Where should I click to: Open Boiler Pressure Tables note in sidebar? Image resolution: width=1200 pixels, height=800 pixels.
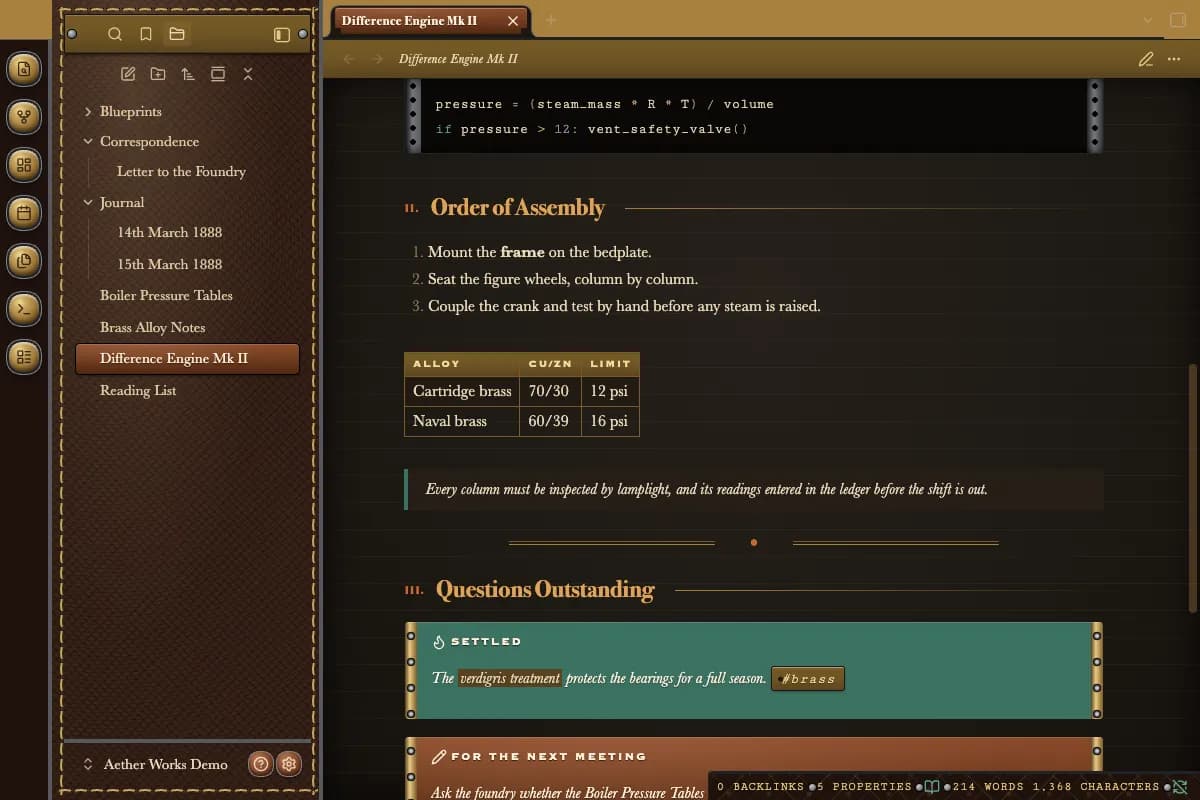coord(166,295)
